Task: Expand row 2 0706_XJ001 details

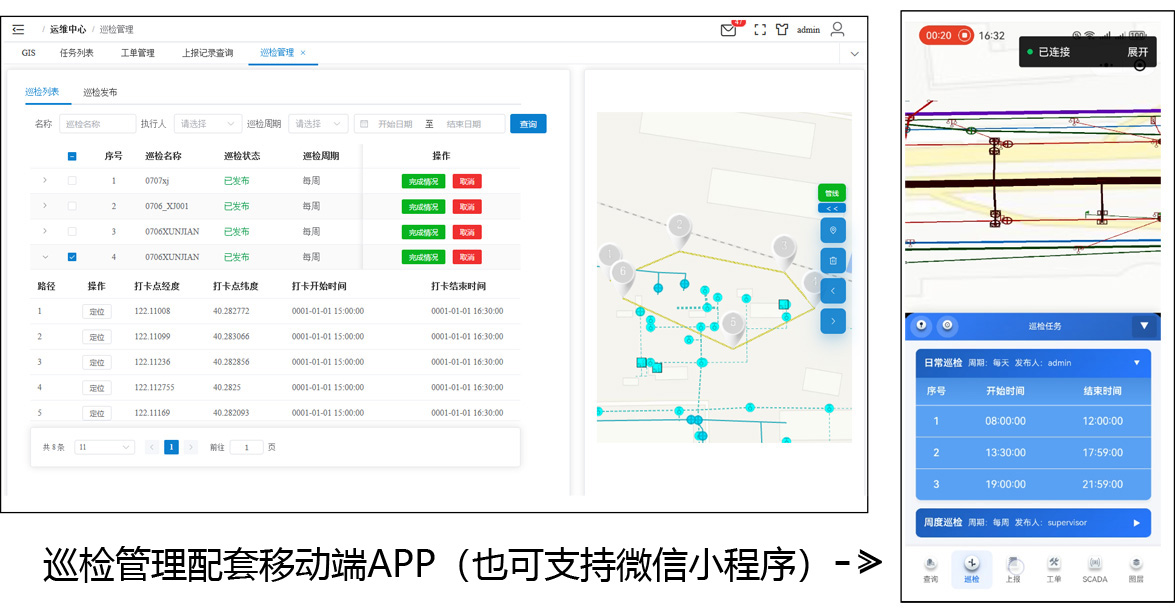Action: point(45,206)
